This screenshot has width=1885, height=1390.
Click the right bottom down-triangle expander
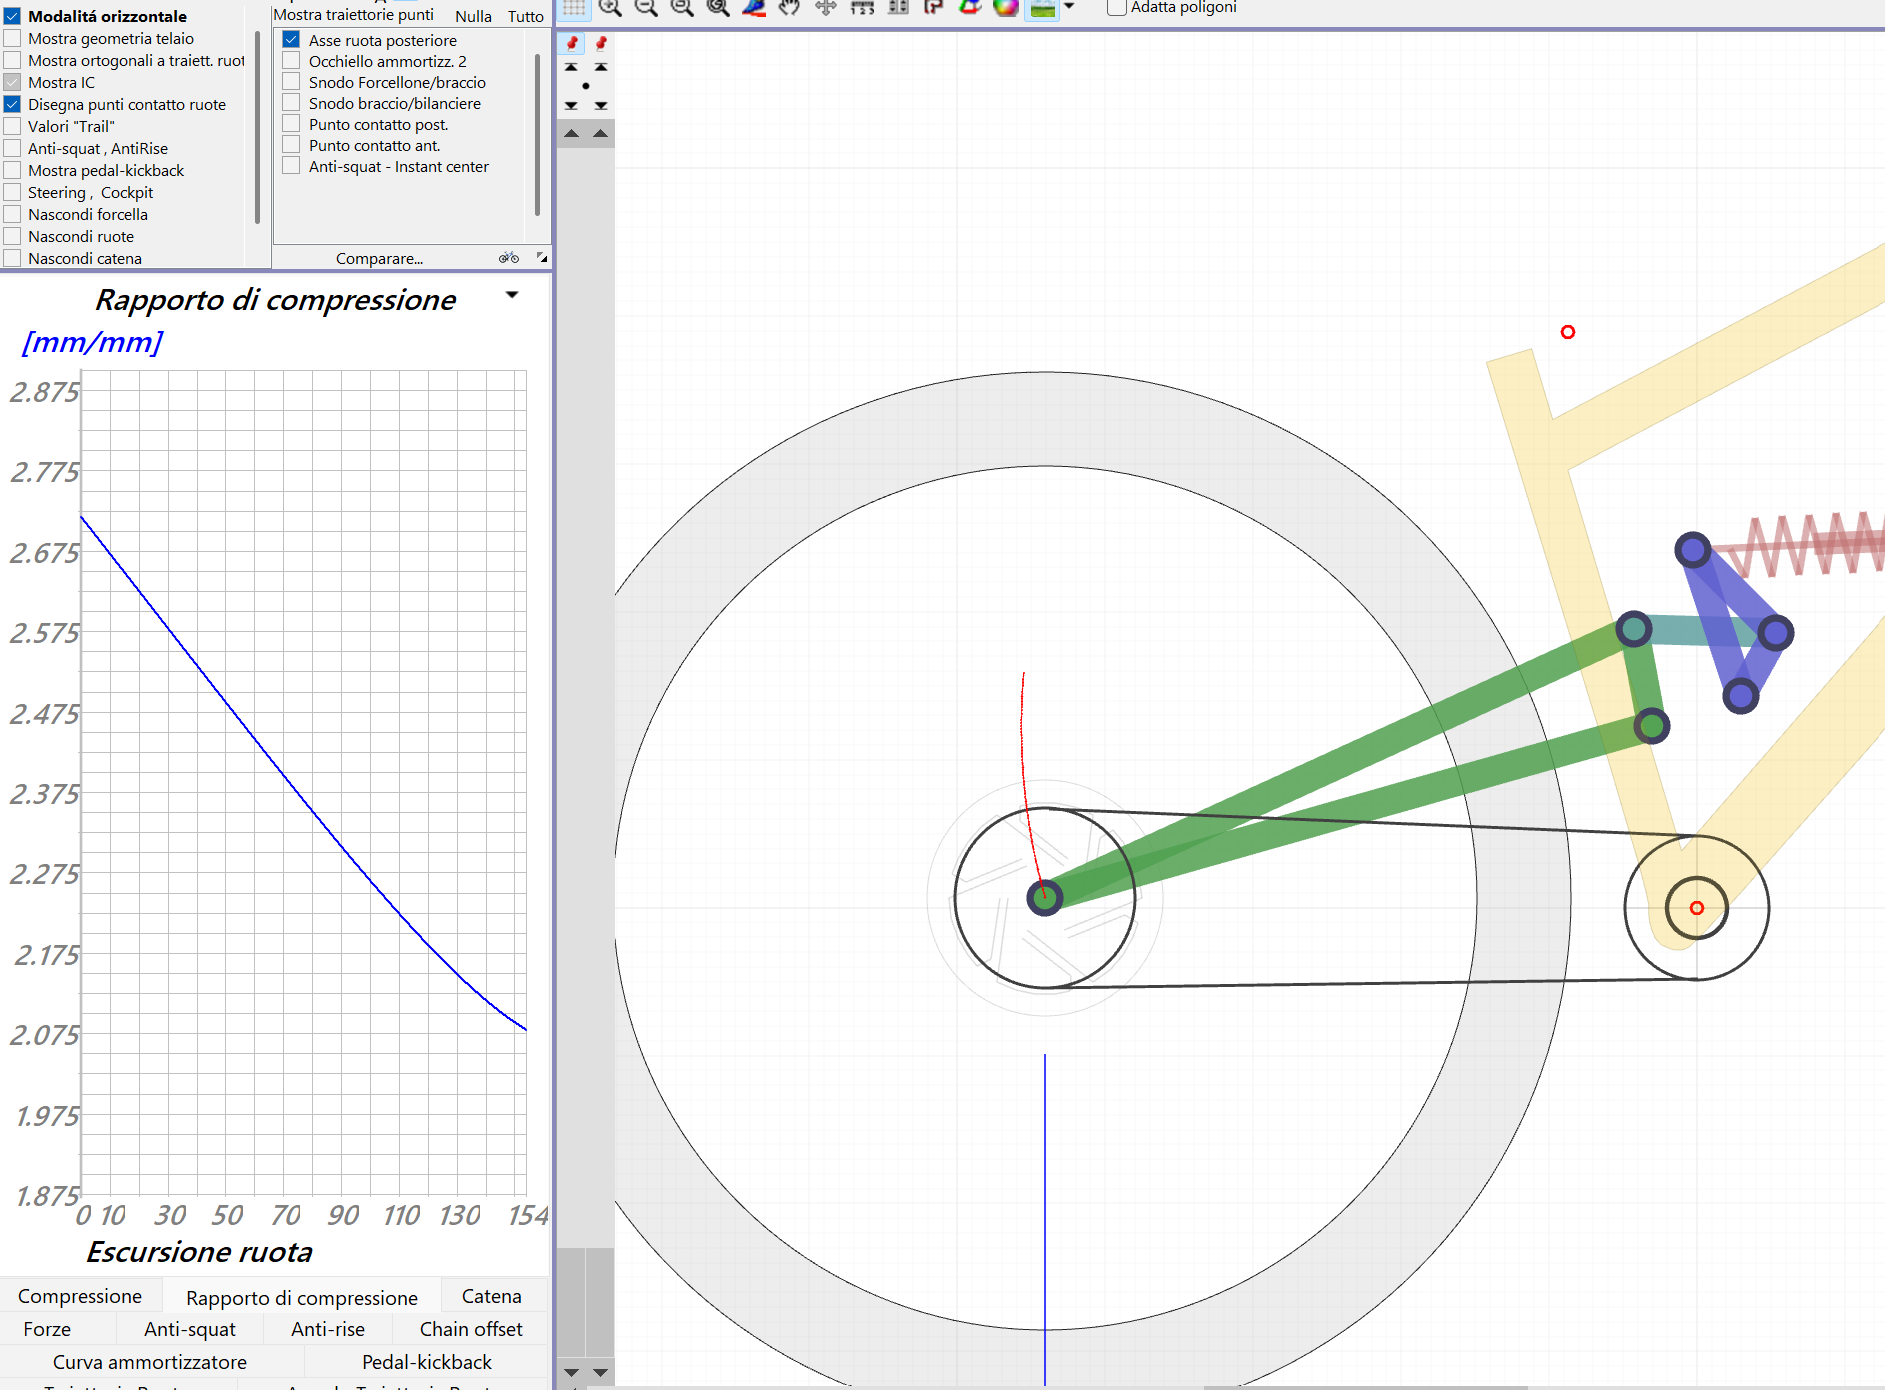tap(601, 1373)
